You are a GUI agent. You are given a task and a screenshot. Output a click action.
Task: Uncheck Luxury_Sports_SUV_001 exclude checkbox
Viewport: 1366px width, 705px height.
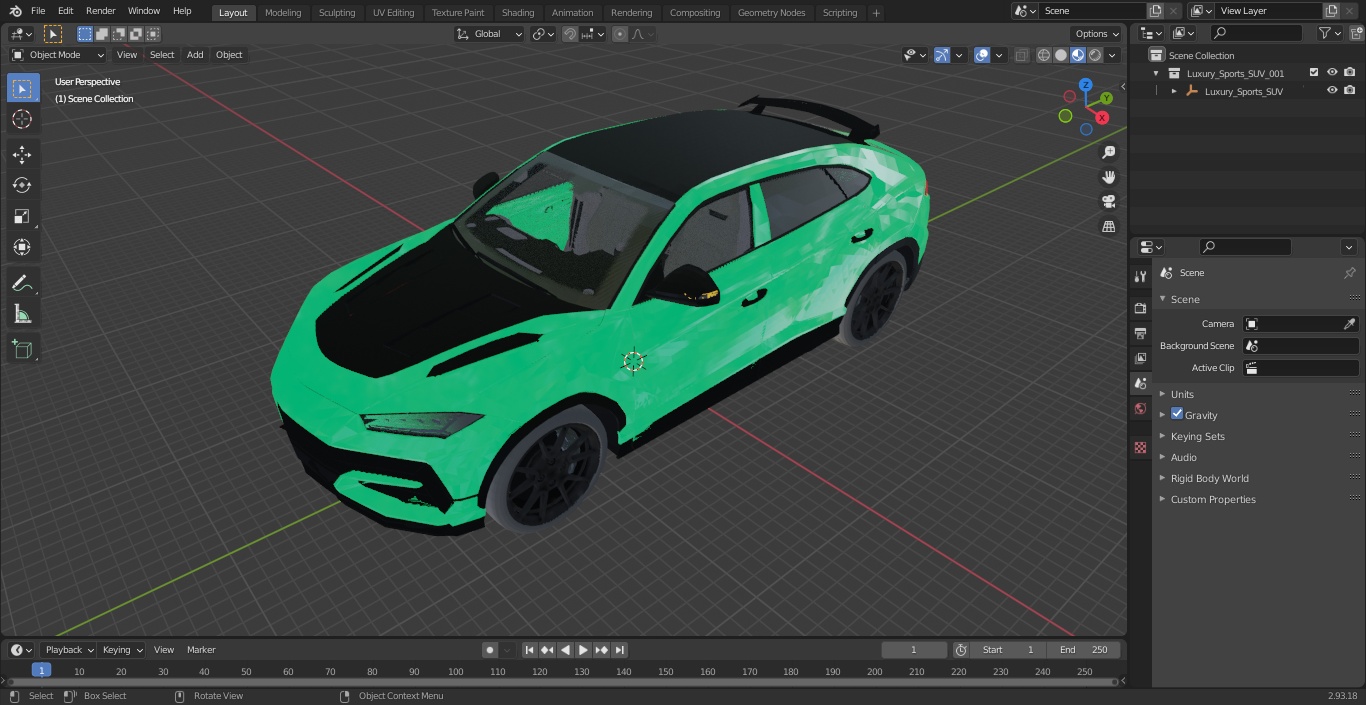click(x=1314, y=72)
